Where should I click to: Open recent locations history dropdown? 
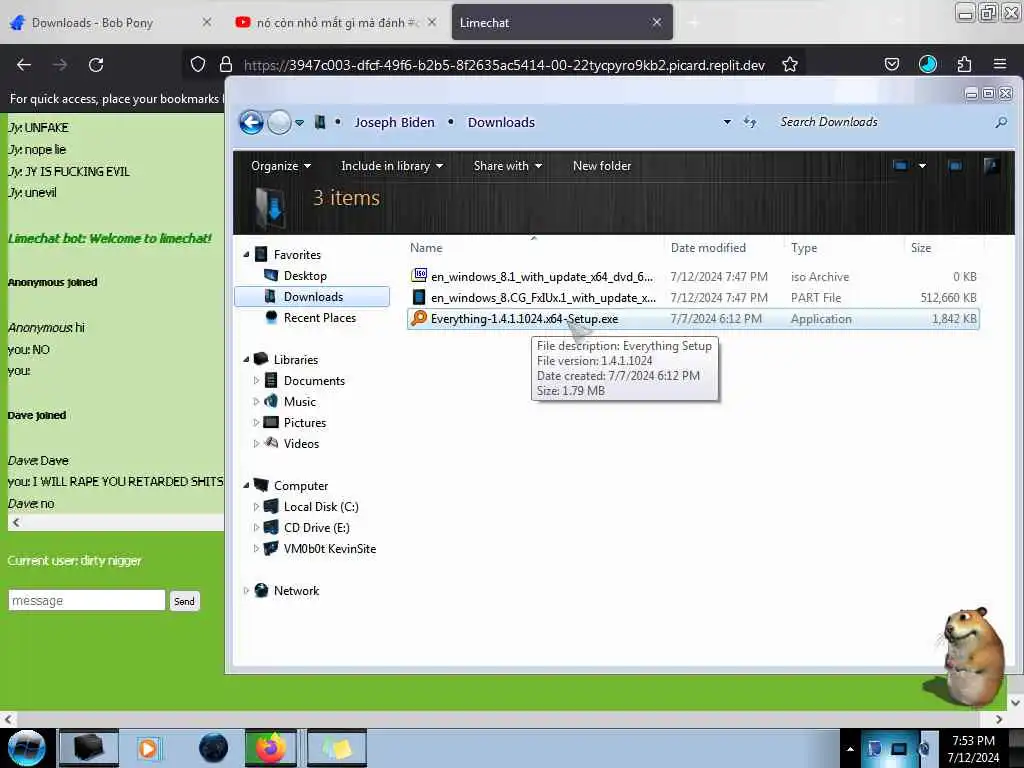point(299,123)
